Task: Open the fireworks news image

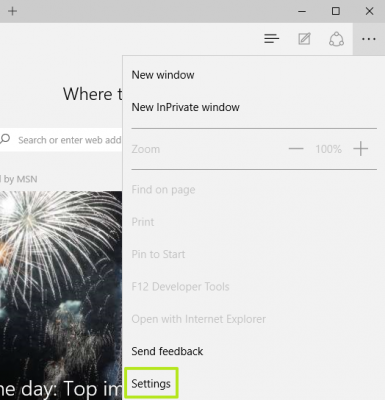Action: coord(61,295)
